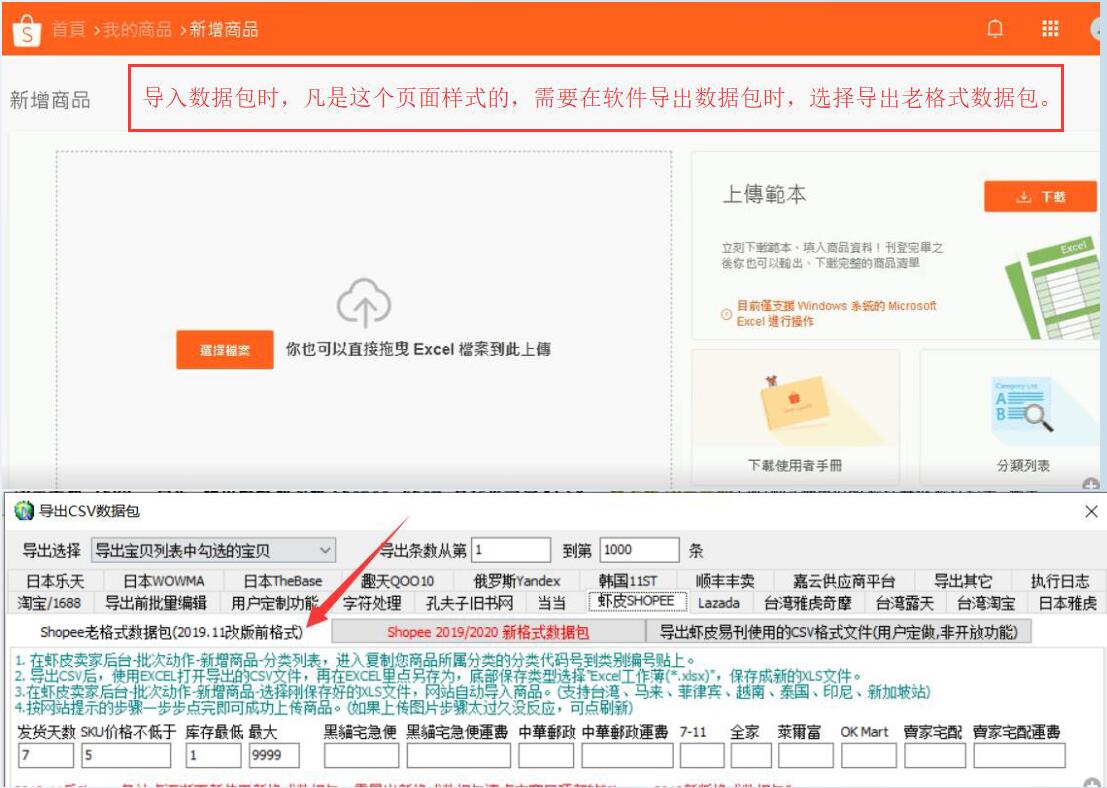This screenshot has width=1107, height=788.
Task: Click the Excel spreadsheet illustration
Action: pyautogui.click(x=1052, y=288)
